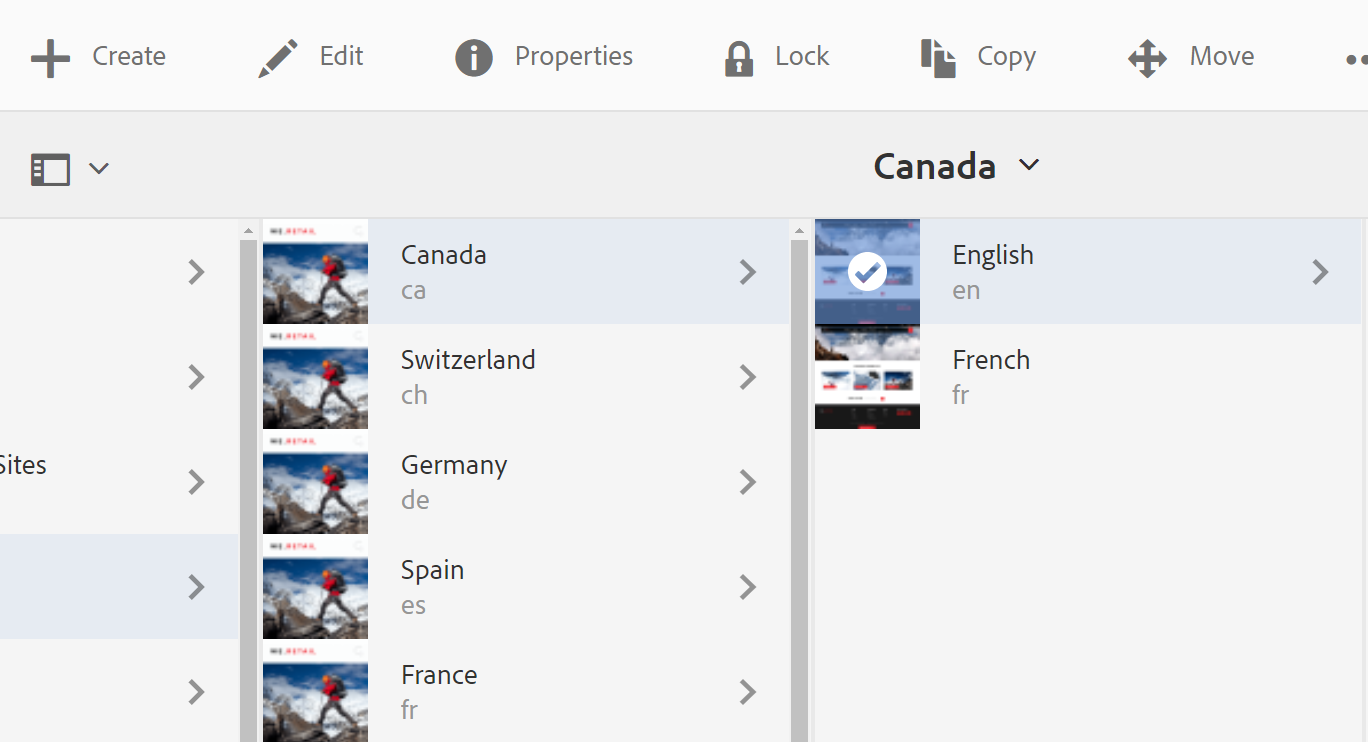Deselect the English page checkmark
The height and width of the screenshot is (742, 1368).
coord(867,271)
